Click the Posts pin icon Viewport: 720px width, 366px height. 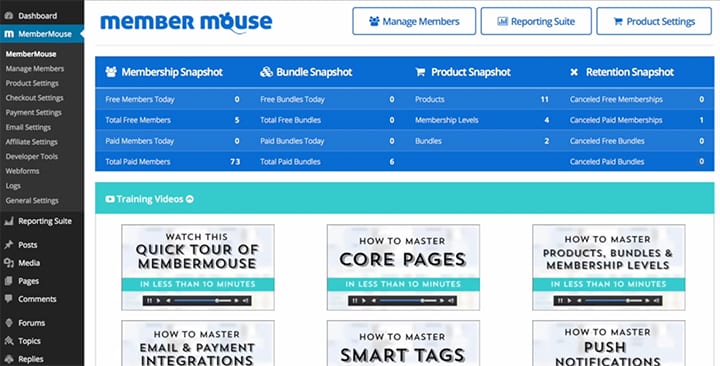[x=9, y=245]
